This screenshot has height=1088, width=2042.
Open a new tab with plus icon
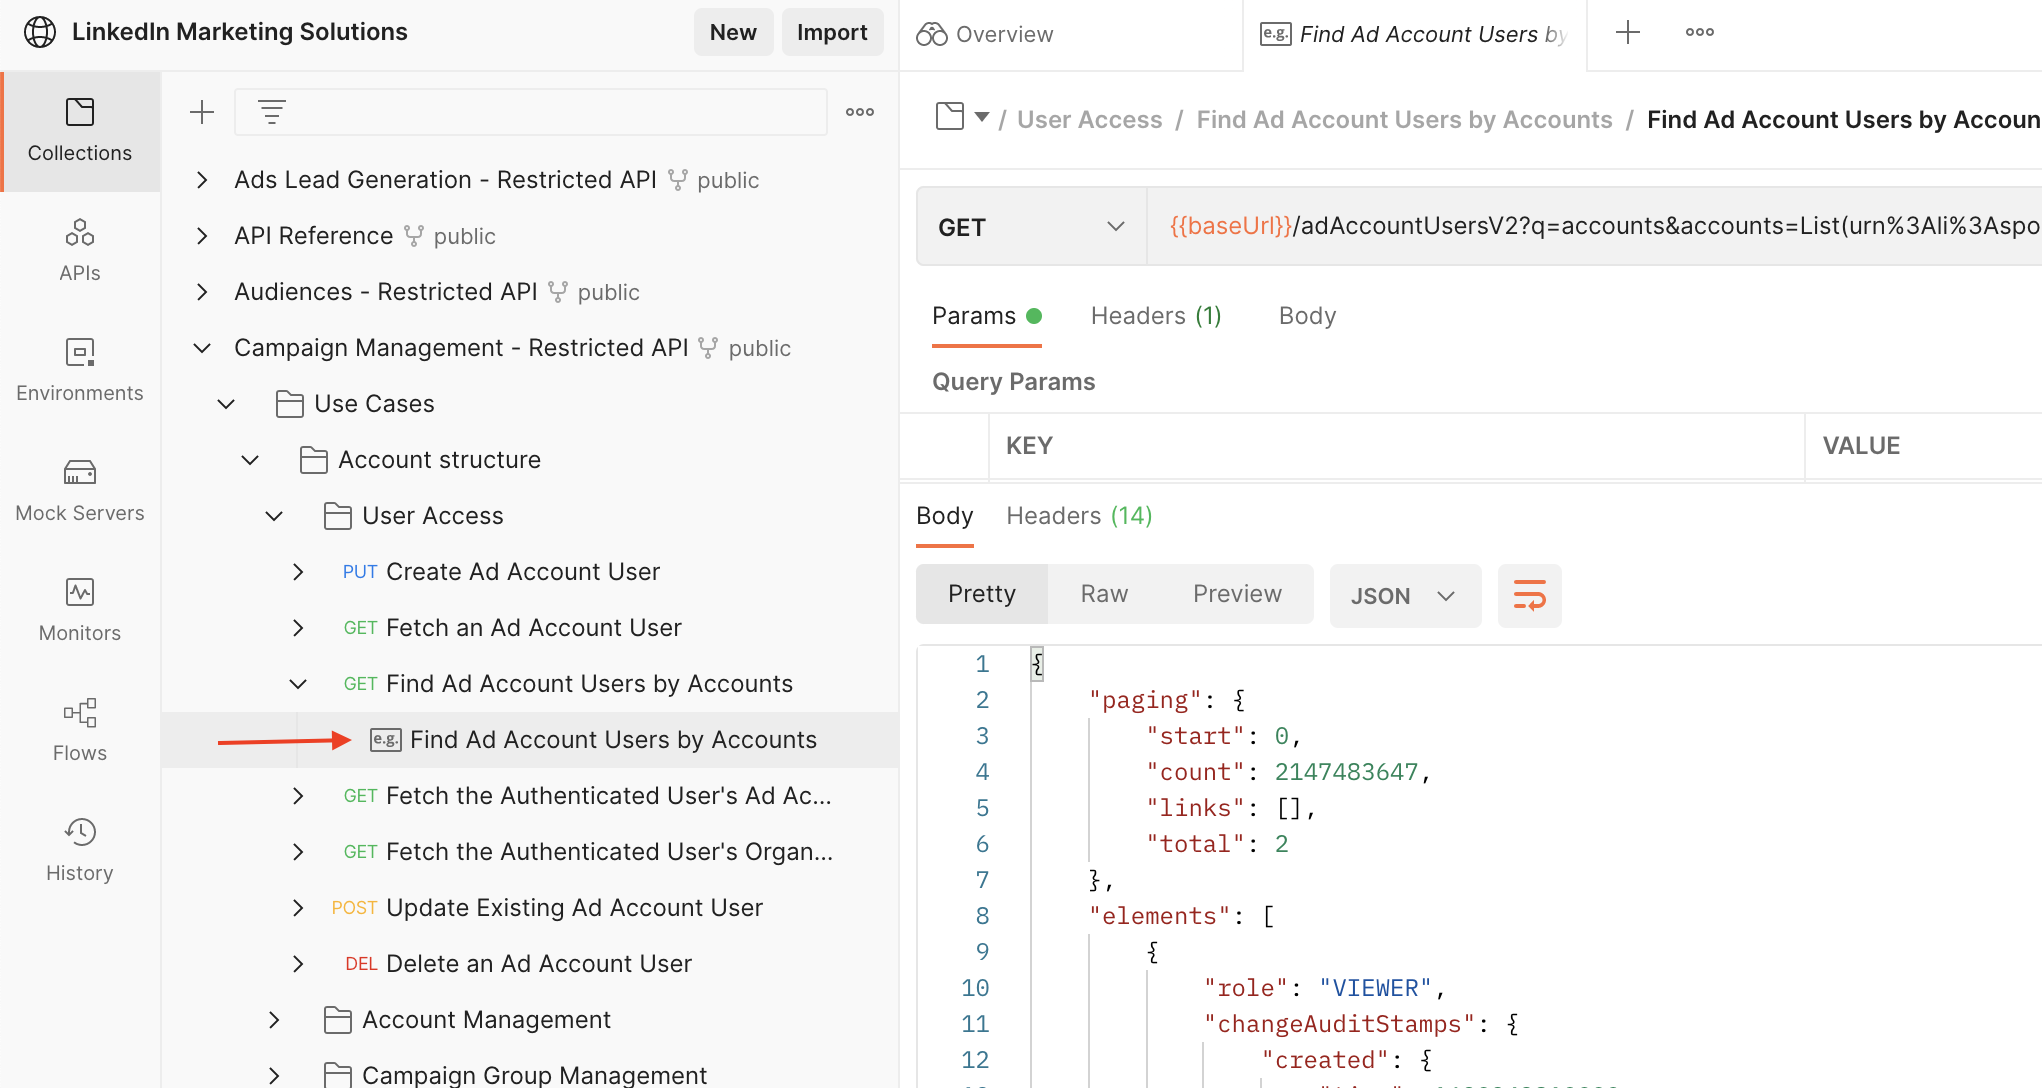pos(1628,32)
